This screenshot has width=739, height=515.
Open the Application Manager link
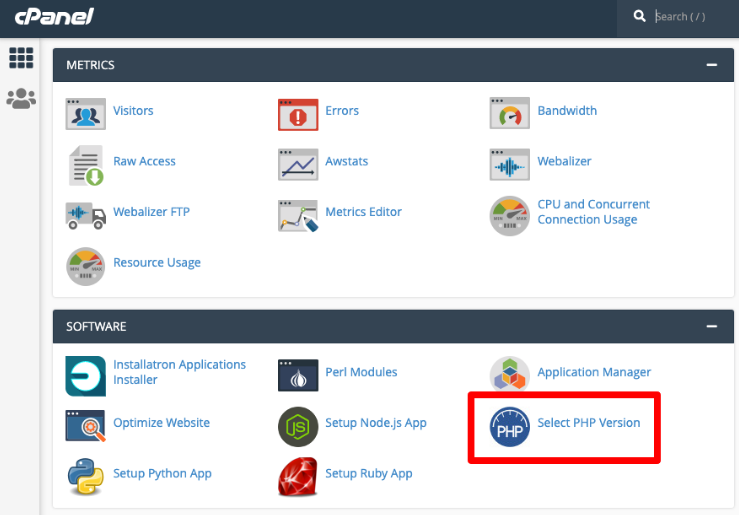point(594,372)
